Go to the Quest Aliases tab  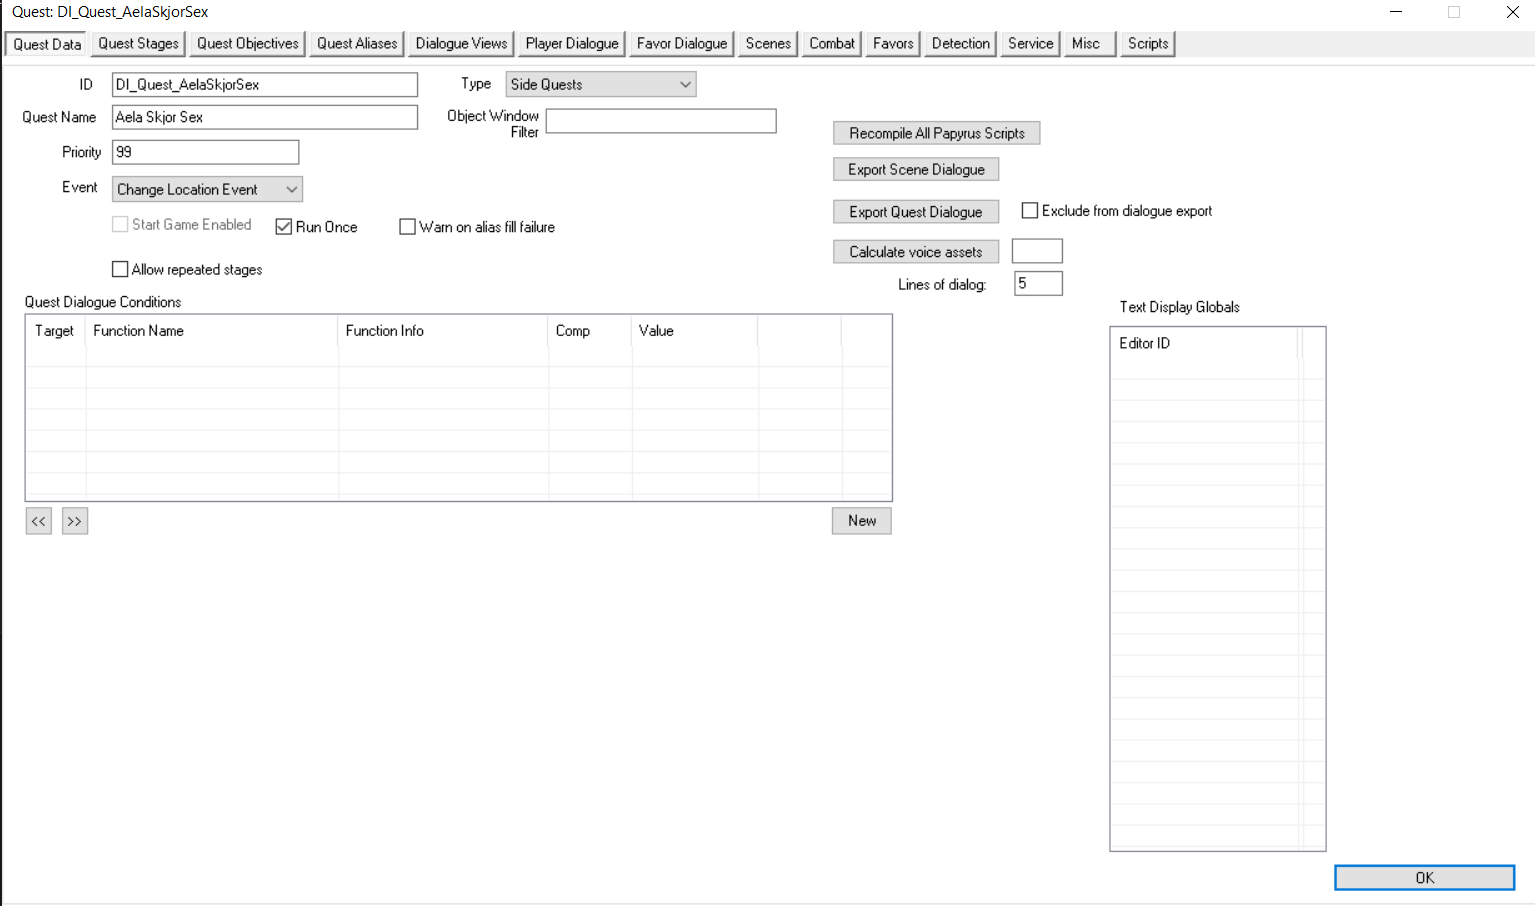tap(357, 44)
